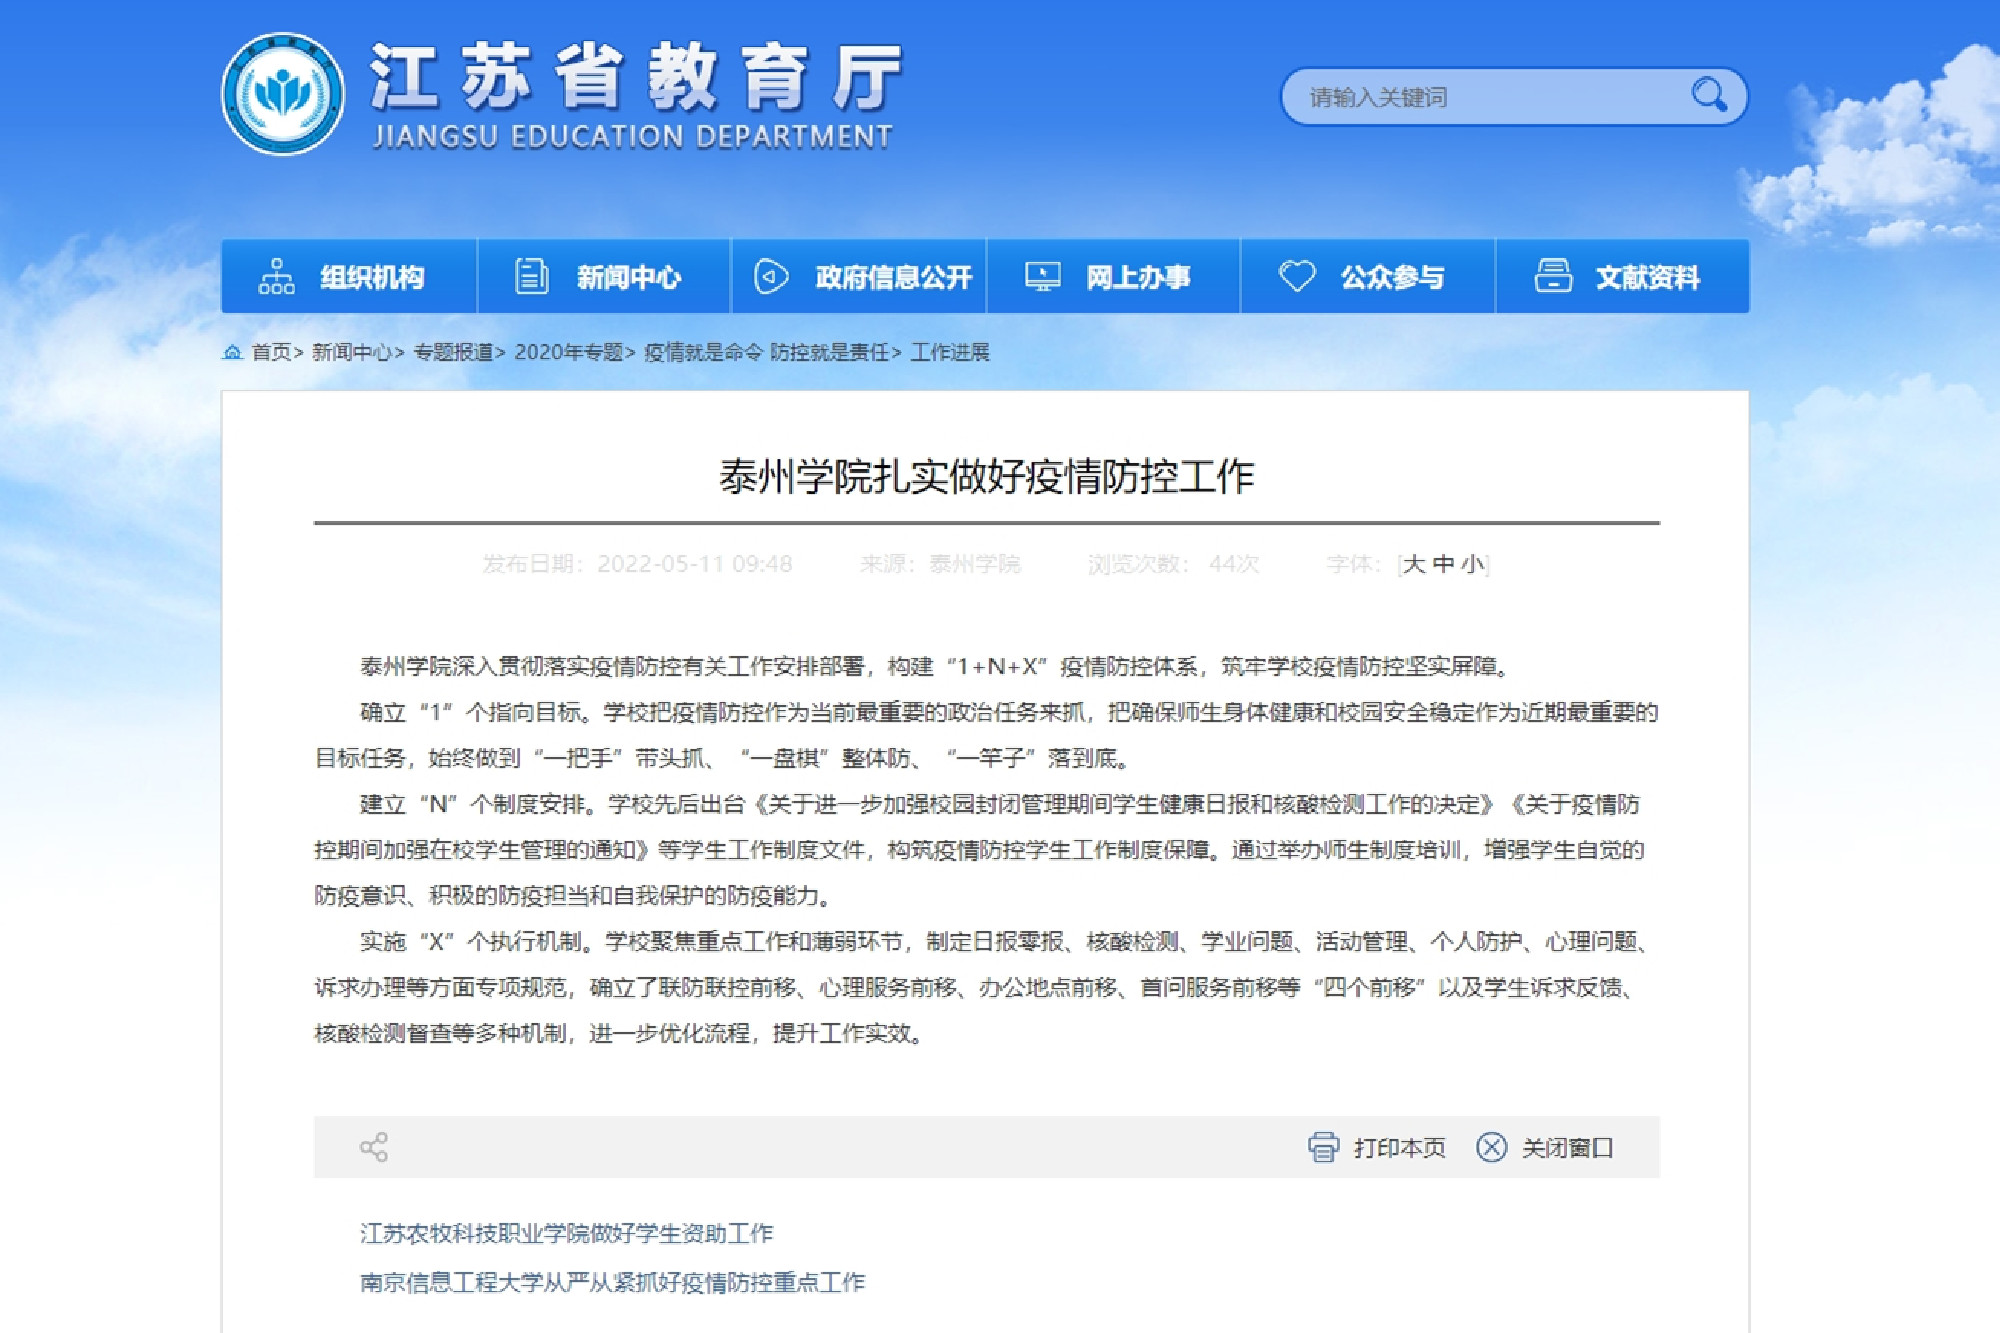Click the Jiangsu Education Department logo emblem
This screenshot has width=2000, height=1333.
pyautogui.click(x=283, y=95)
